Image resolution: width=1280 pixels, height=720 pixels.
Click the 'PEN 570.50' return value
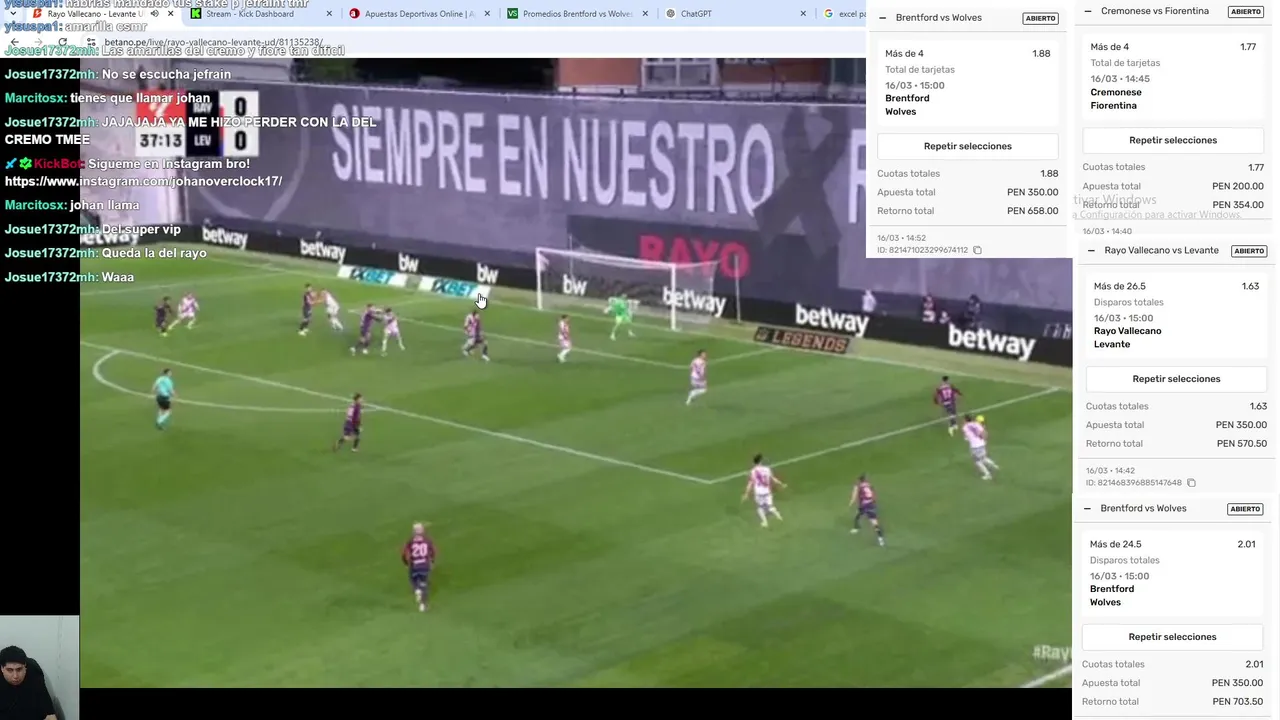(x=1241, y=444)
